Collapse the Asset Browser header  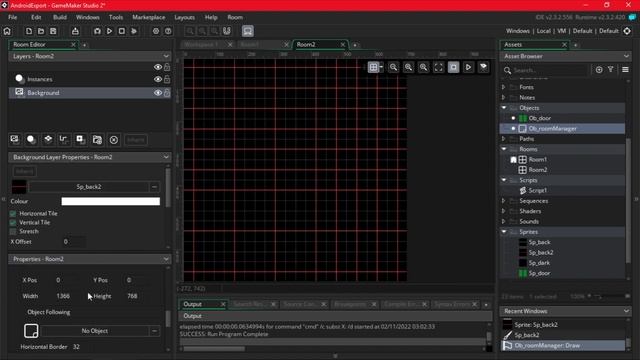click(x=626, y=56)
